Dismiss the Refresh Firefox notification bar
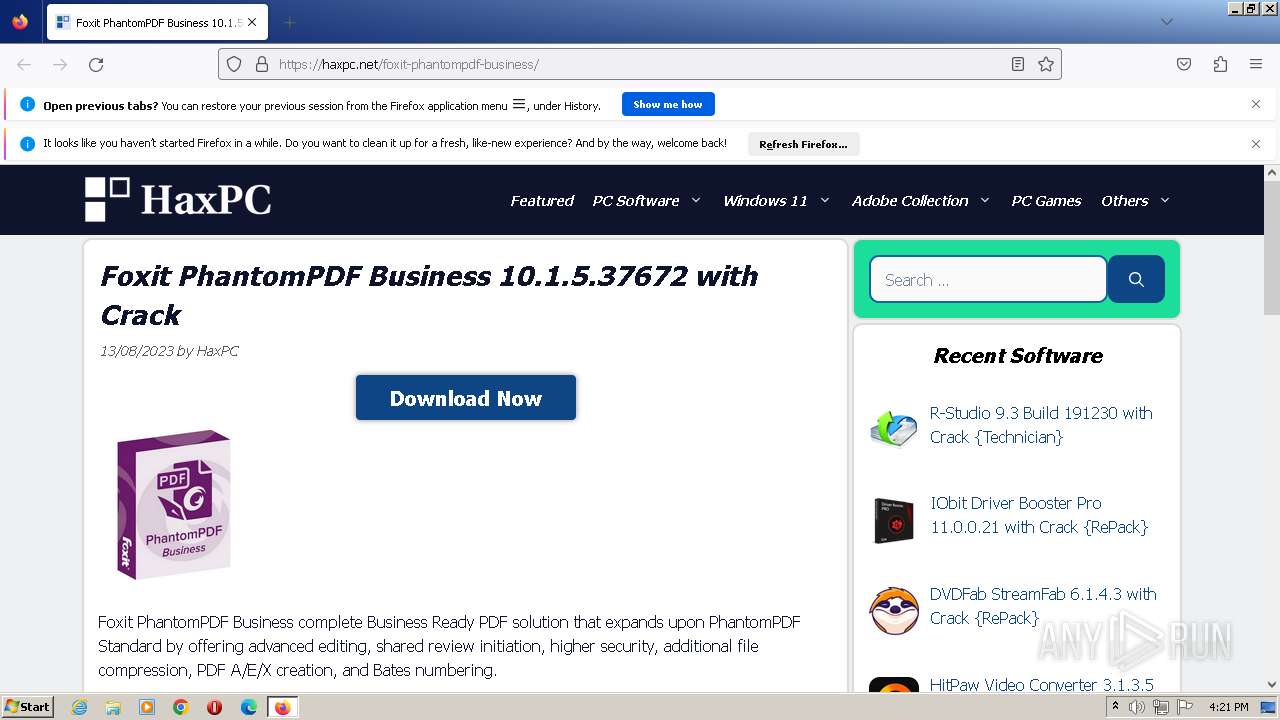 point(1256,144)
